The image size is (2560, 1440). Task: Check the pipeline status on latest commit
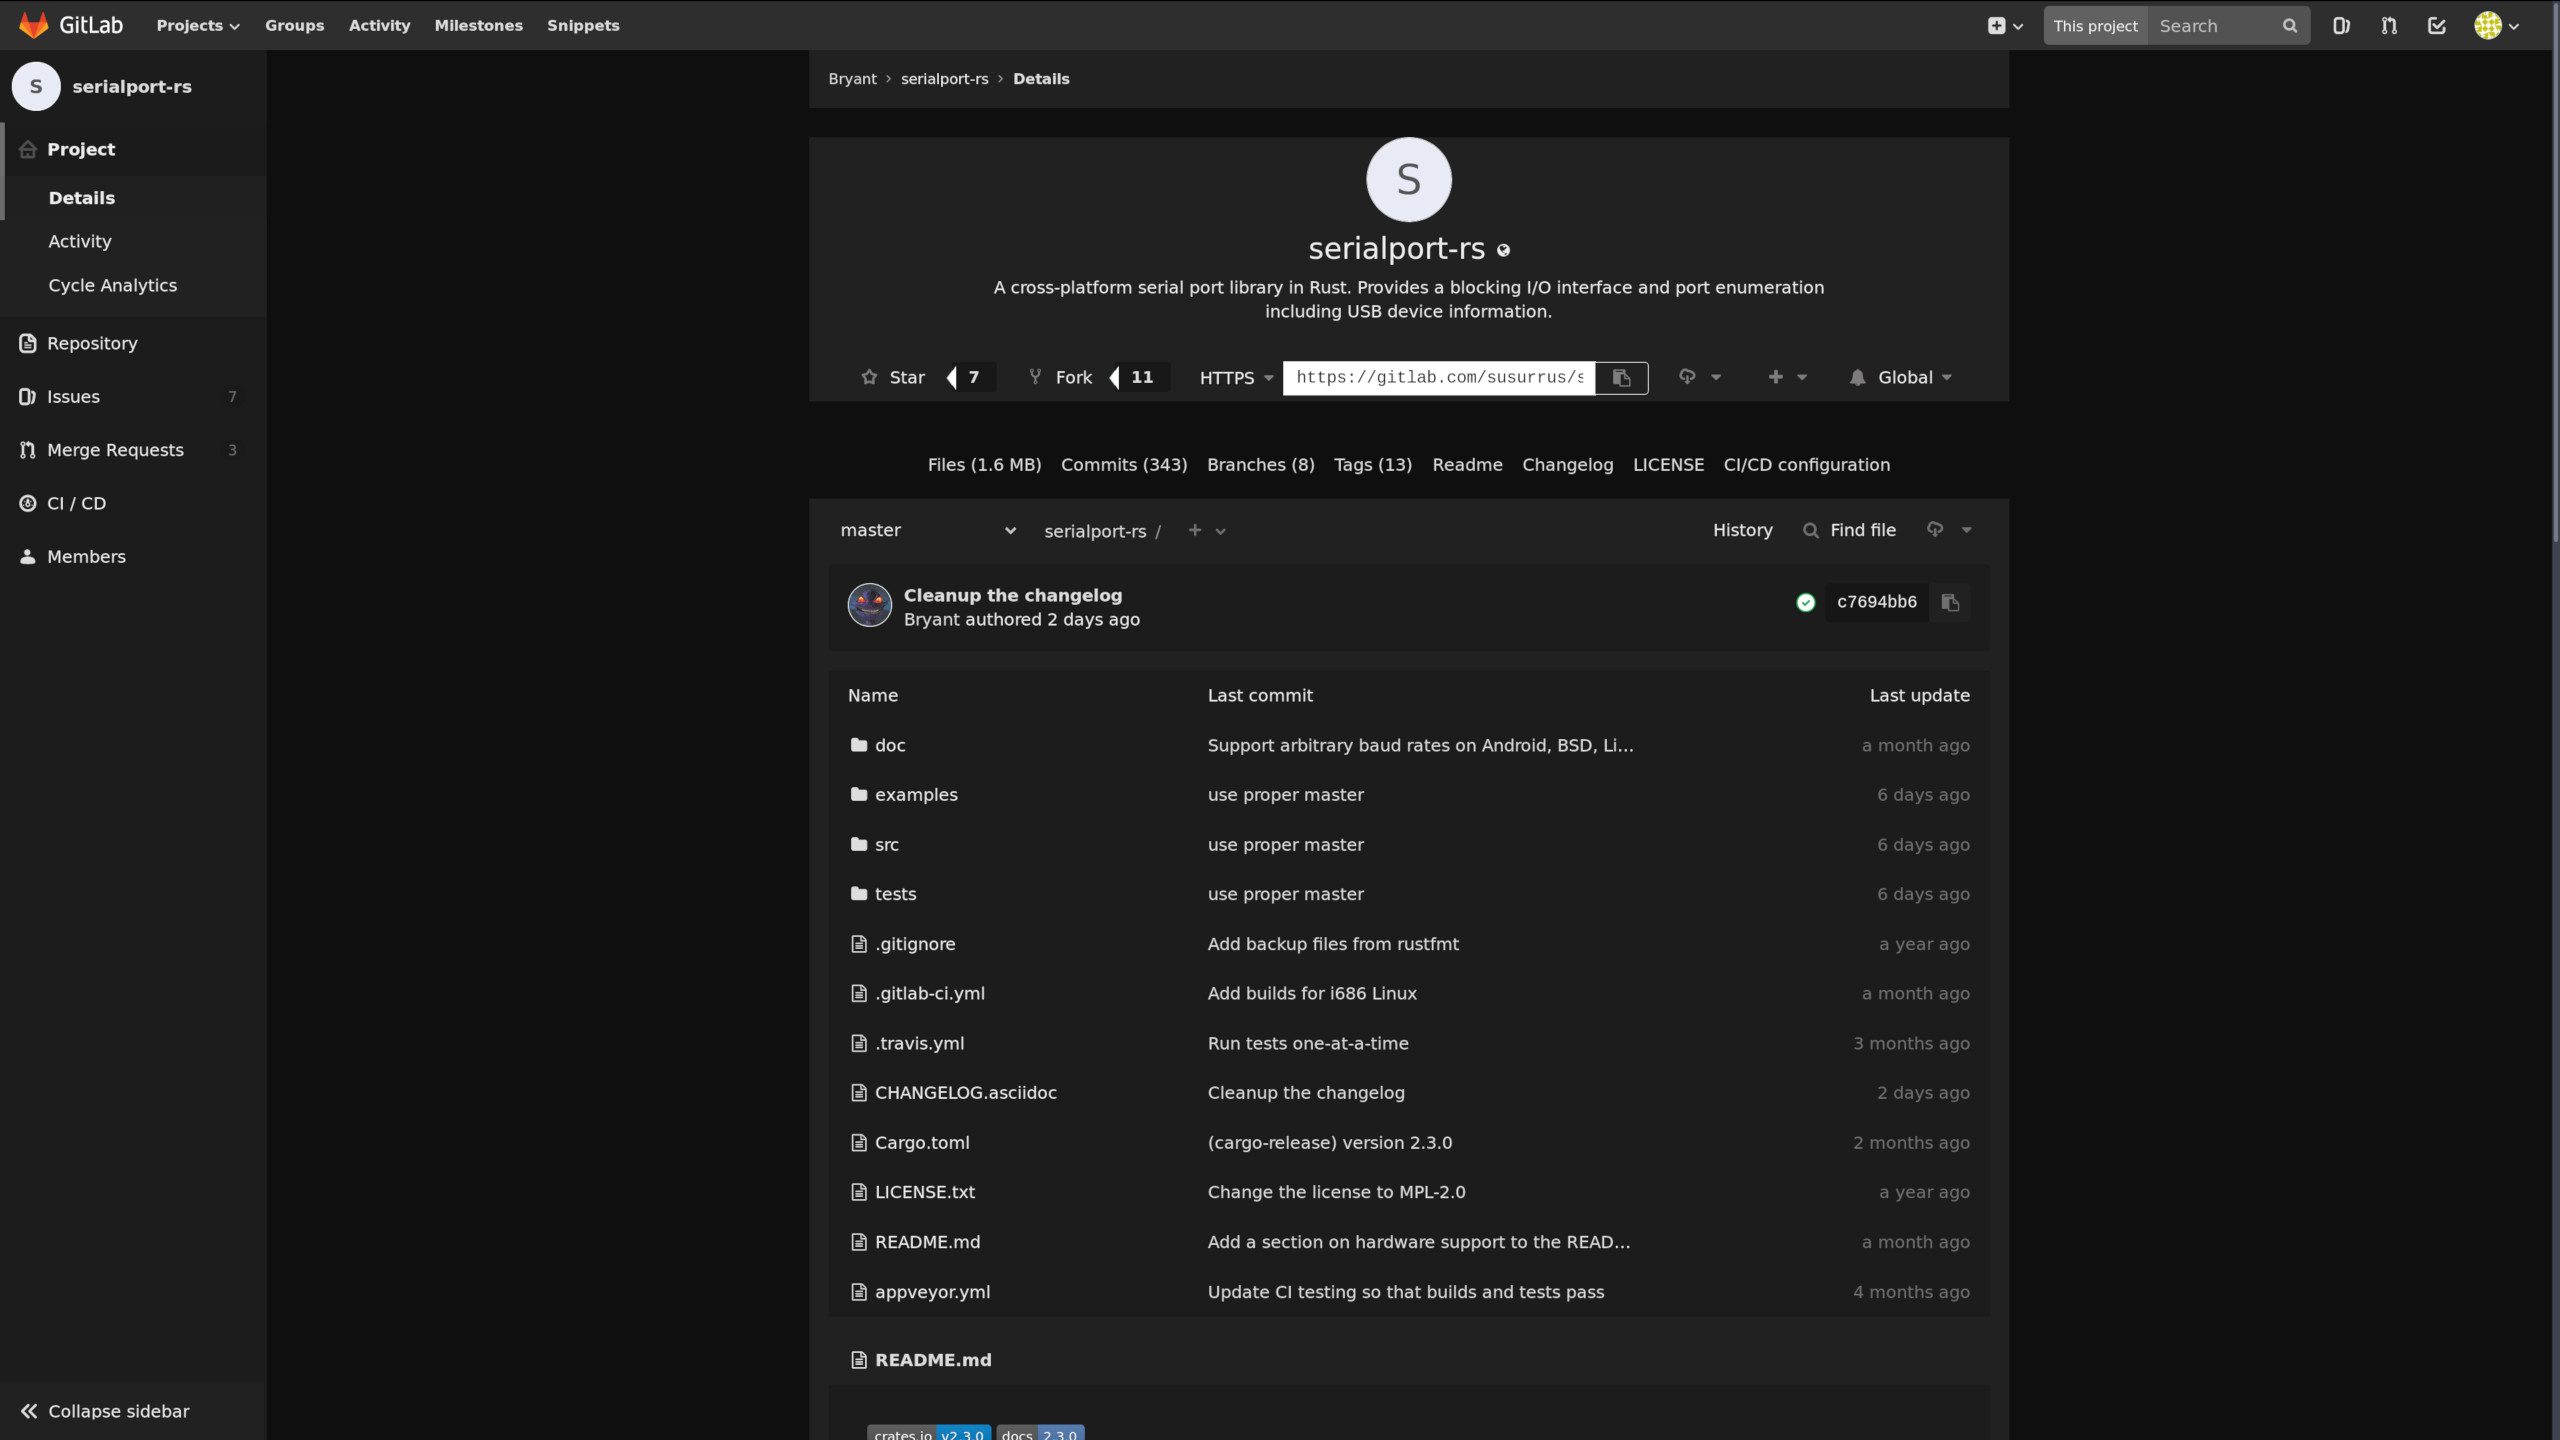(x=1805, y=602)
